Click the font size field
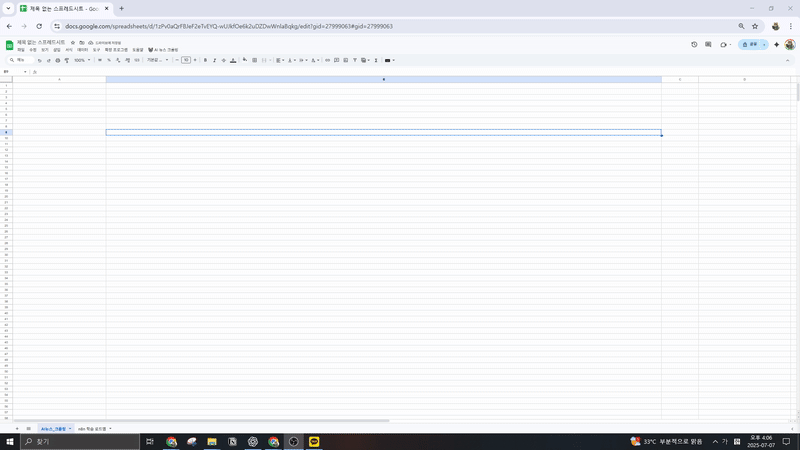The image size is (800, 450). pyautogui.click(x=186, y=60)
